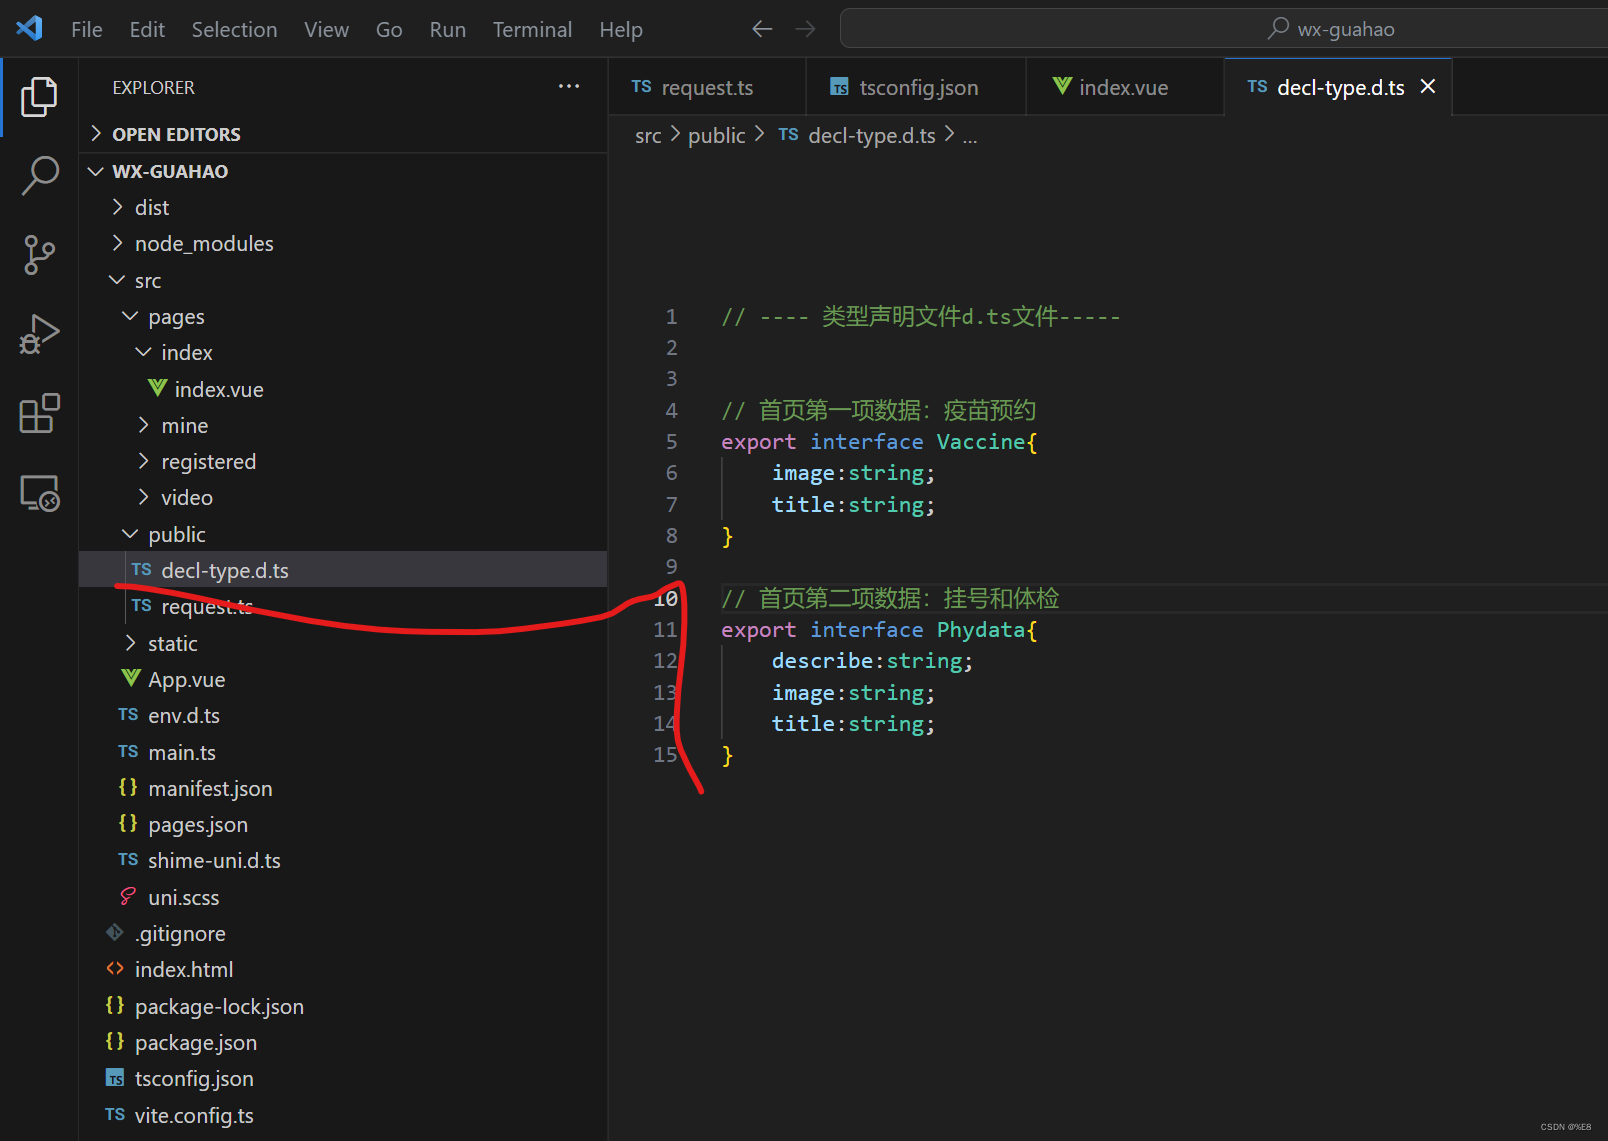Screen dimensions: 1608x1141
Task: Expand the video folder
Action: pyautogui.click(x=143, y=497)
